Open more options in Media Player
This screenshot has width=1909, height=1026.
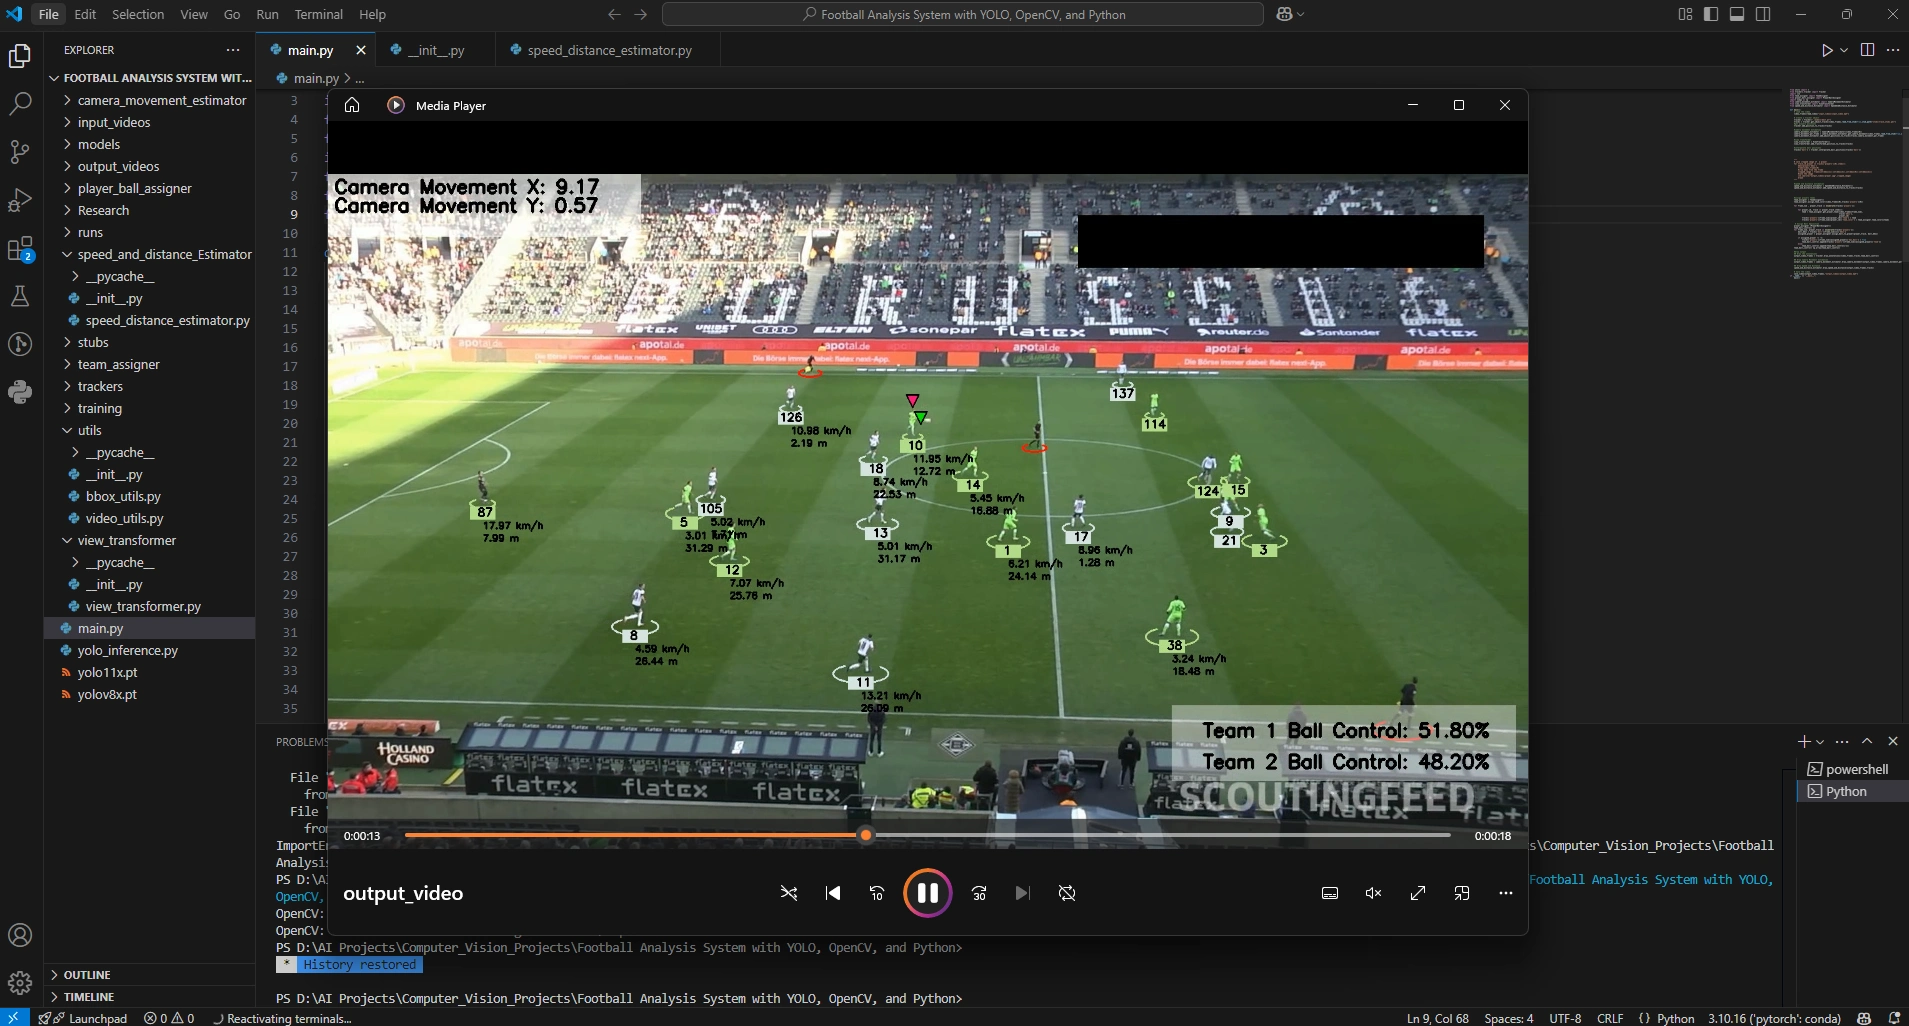[x=1506, y=893]
